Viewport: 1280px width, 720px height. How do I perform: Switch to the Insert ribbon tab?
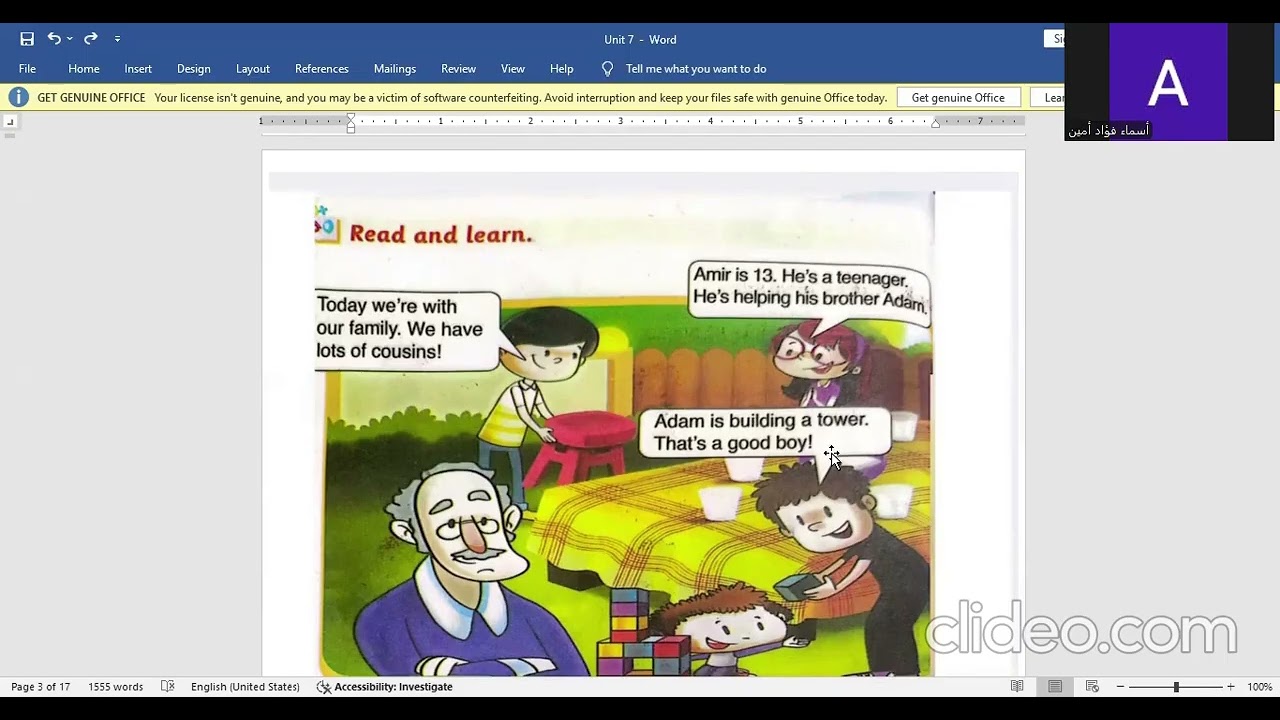coord(138,69)
